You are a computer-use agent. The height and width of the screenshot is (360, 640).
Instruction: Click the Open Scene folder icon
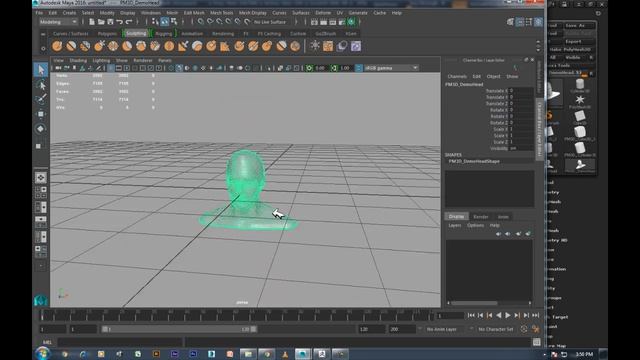click(101, 22)
